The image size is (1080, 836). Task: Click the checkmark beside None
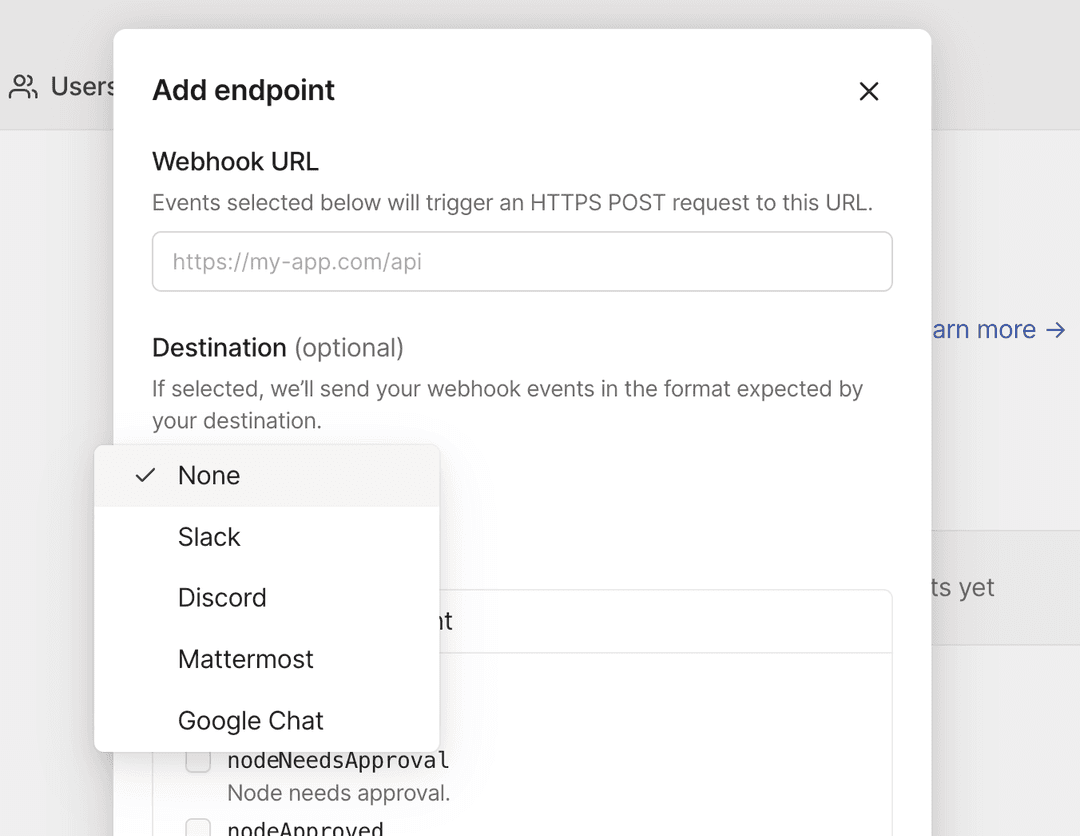click(145, 475)
